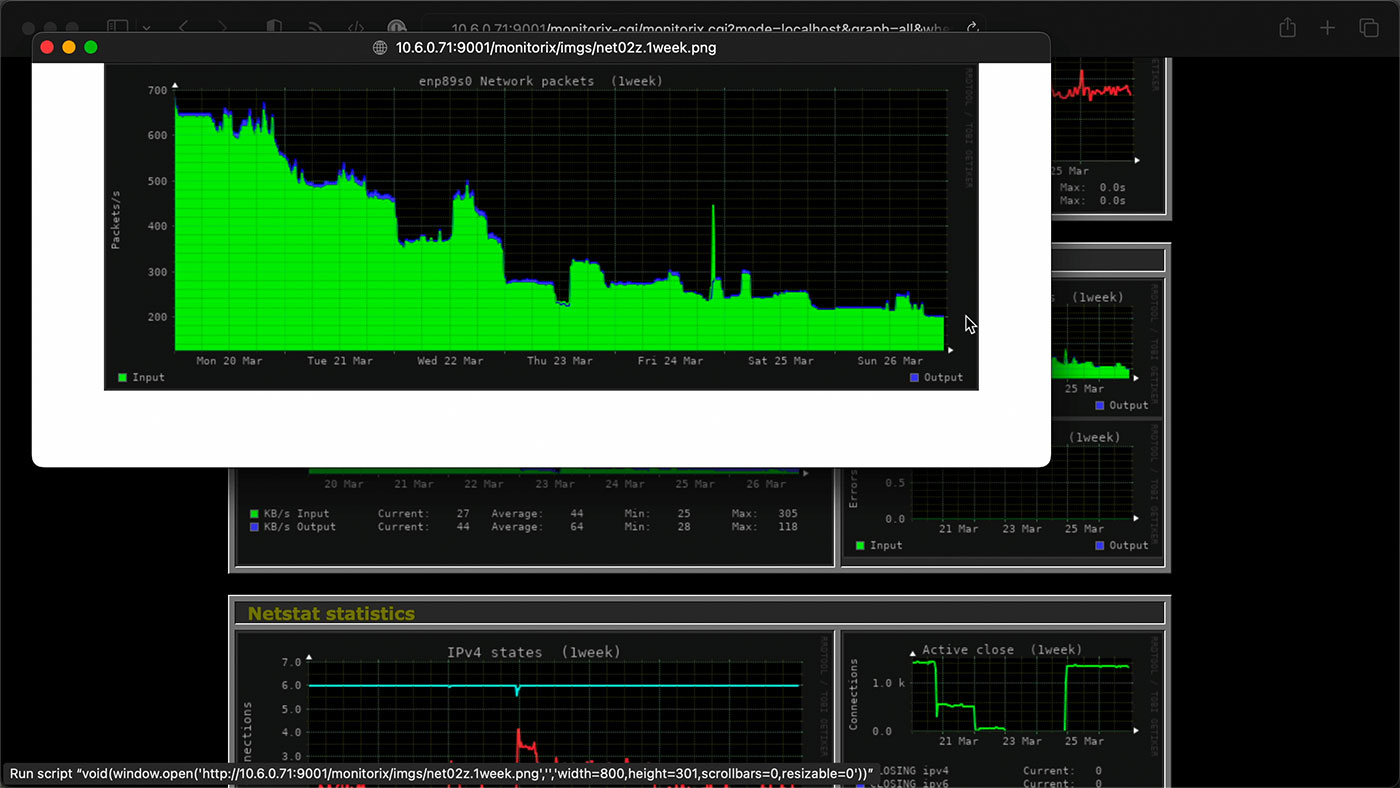This screenshot has height=788, width=1400.
Task: Open the IPv4 states weekly graph
Action: click(534, 710)
